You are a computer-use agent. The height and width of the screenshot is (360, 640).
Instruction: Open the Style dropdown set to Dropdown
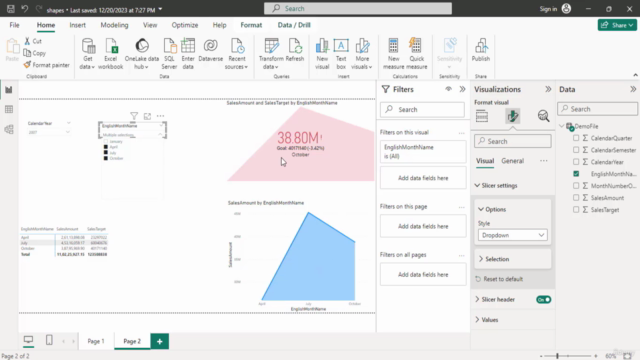[x=513, y=235]
